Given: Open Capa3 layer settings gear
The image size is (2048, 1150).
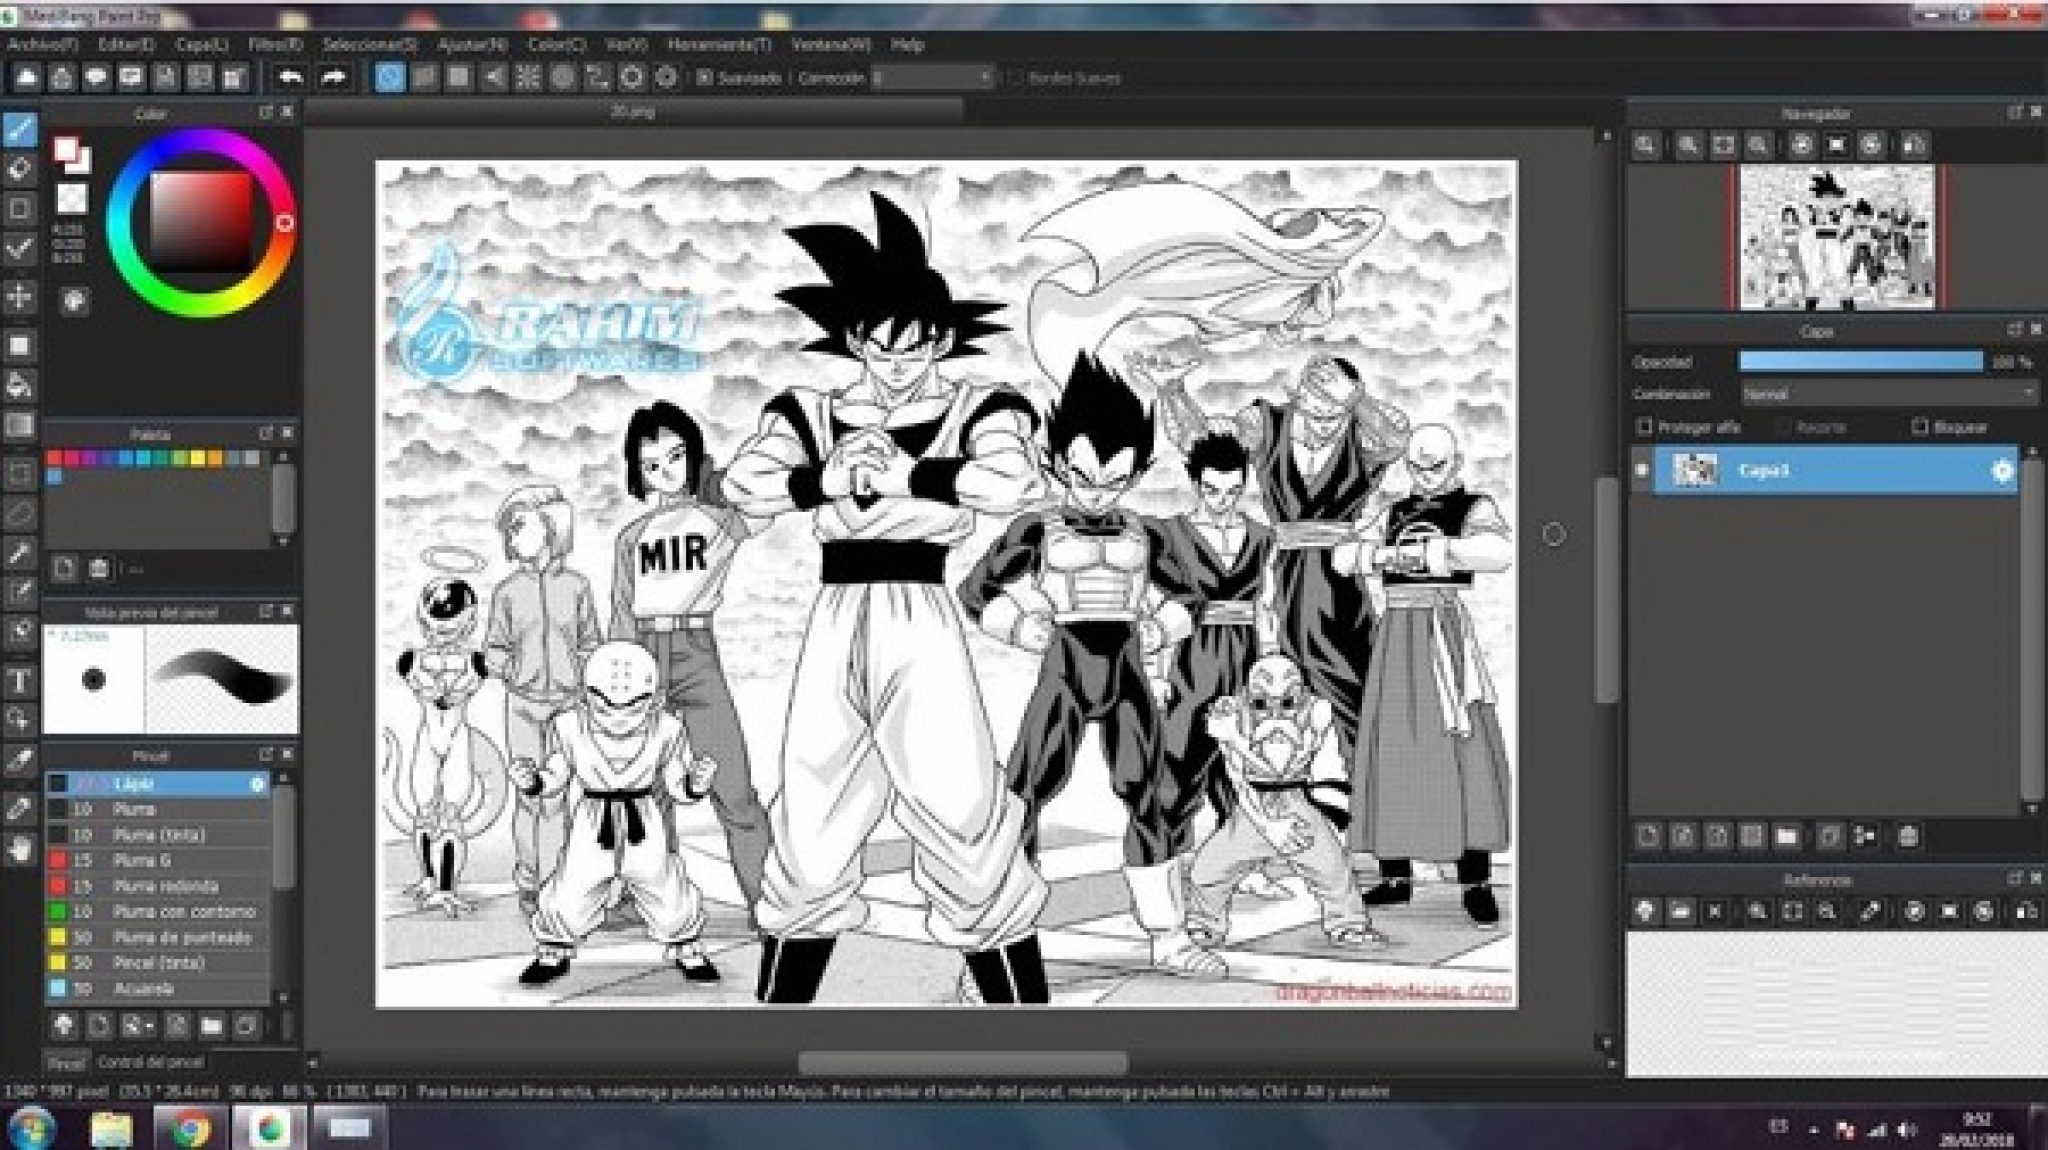Looking at the screenshot, I should click(2001, 471).
